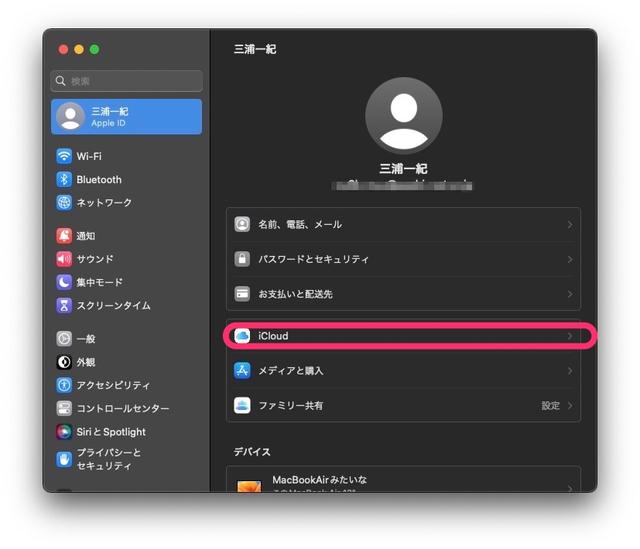Click the Bluetooth icon in sidebar

point(64,179)
